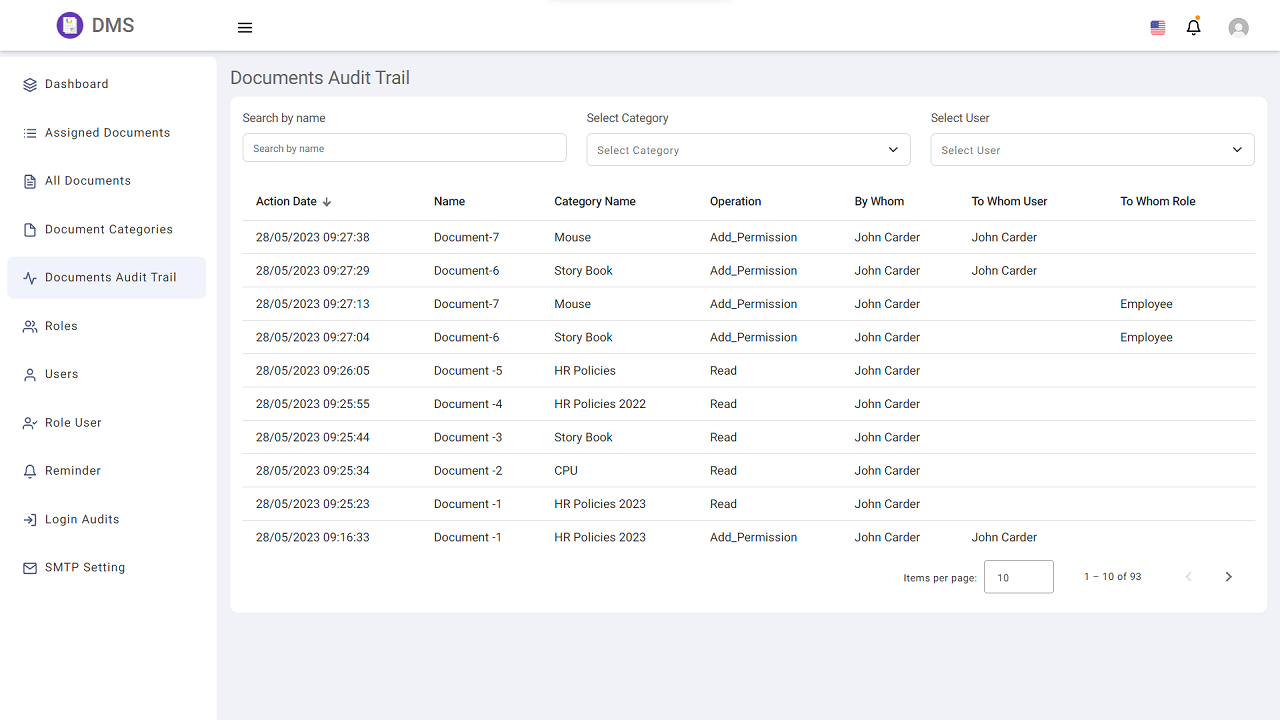Open the Select User dropdown
The height and width of the screenshot is (720, 1280).
point(1092,149)
